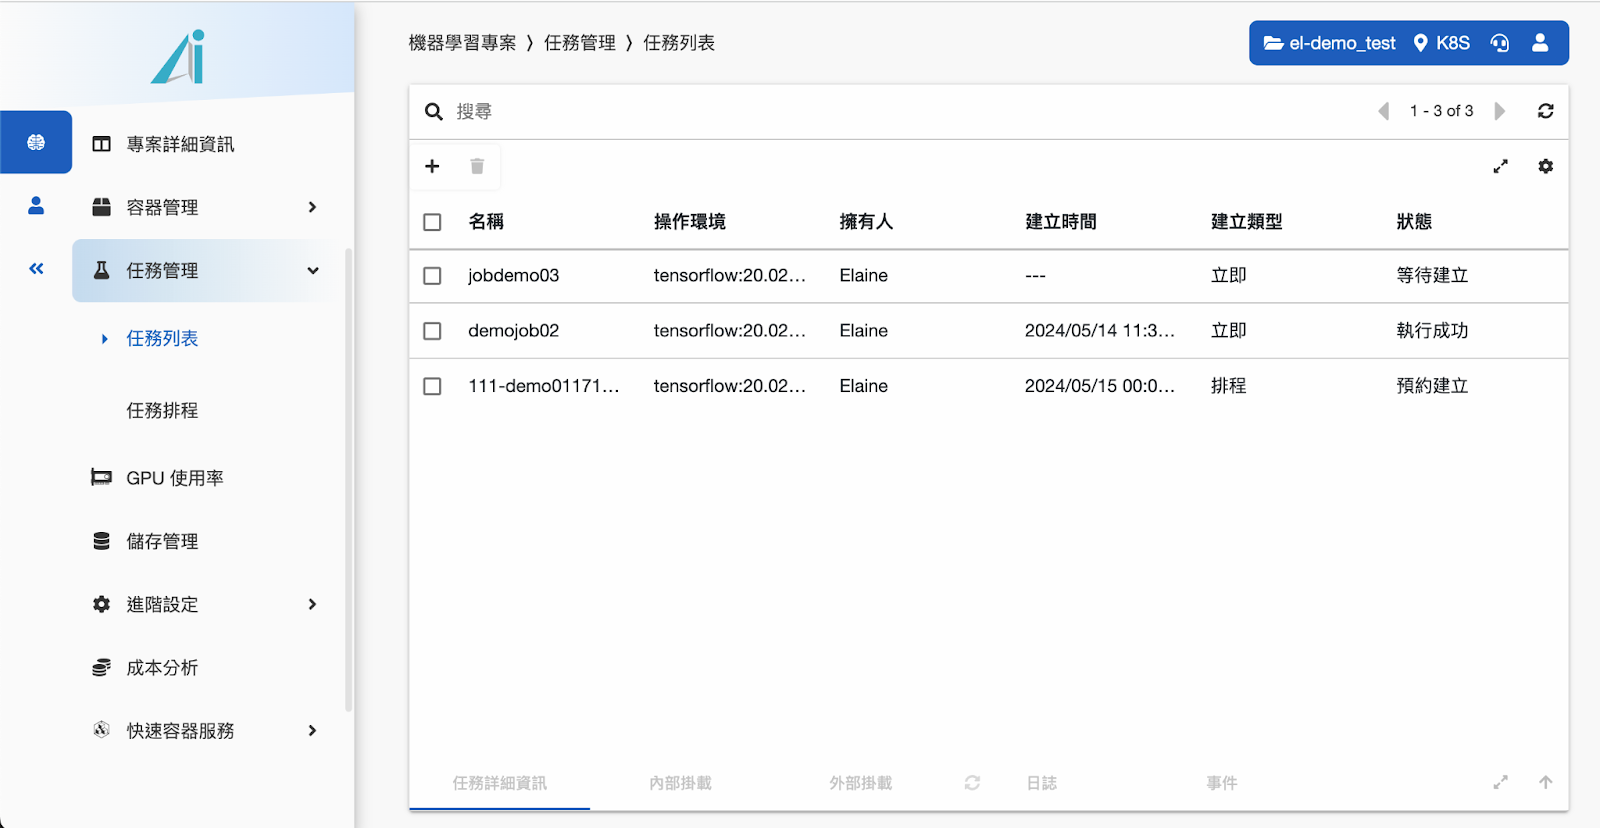The image size is (1600, 828).
Task: Collapse the sidebar with double chevron
Action: click(x=36, y=268)
